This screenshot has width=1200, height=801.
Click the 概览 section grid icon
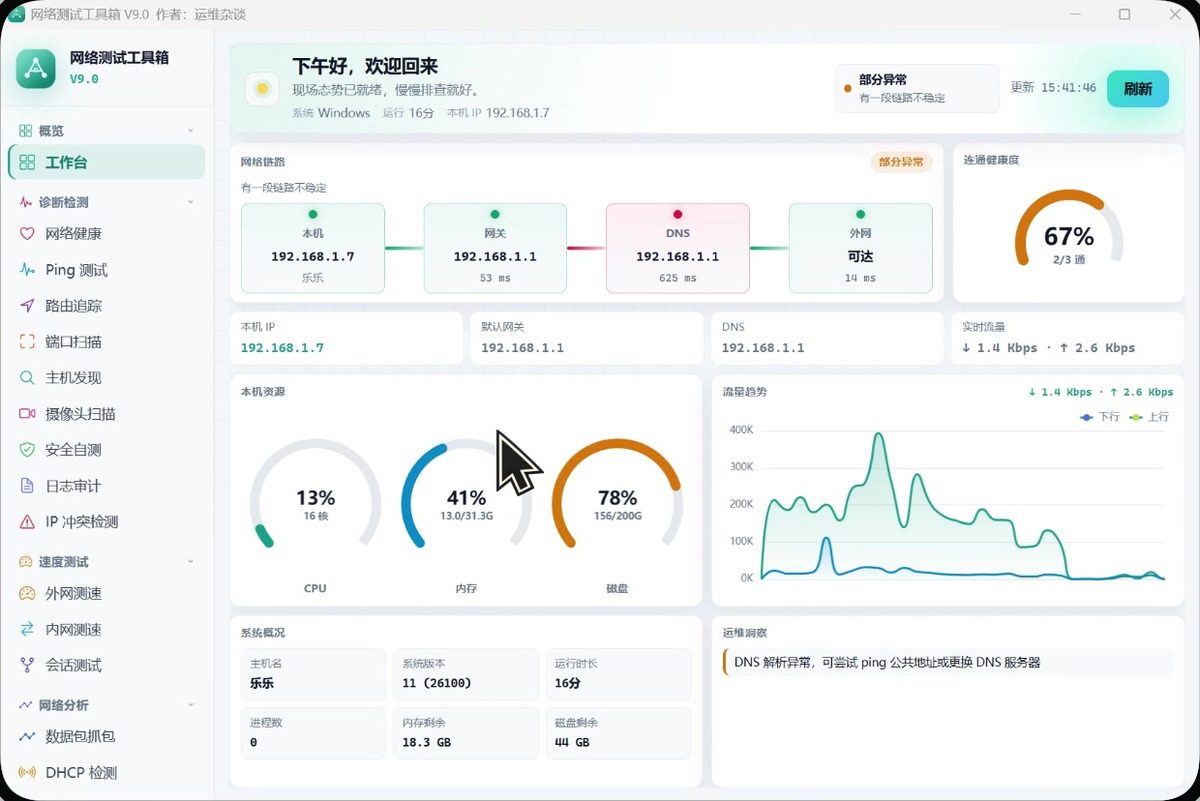click(26, 131)
